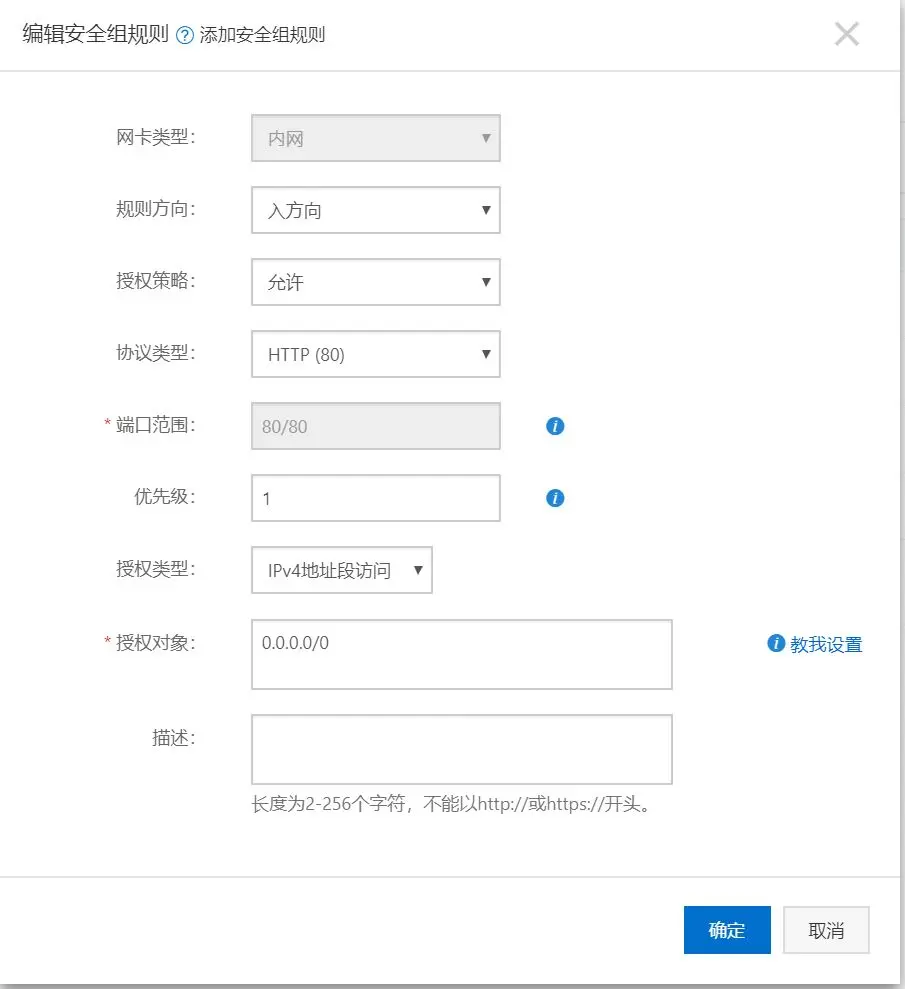Click the priority input showing value 1
Viewport: 905px width, 989px height.
[x=375, y=498]
